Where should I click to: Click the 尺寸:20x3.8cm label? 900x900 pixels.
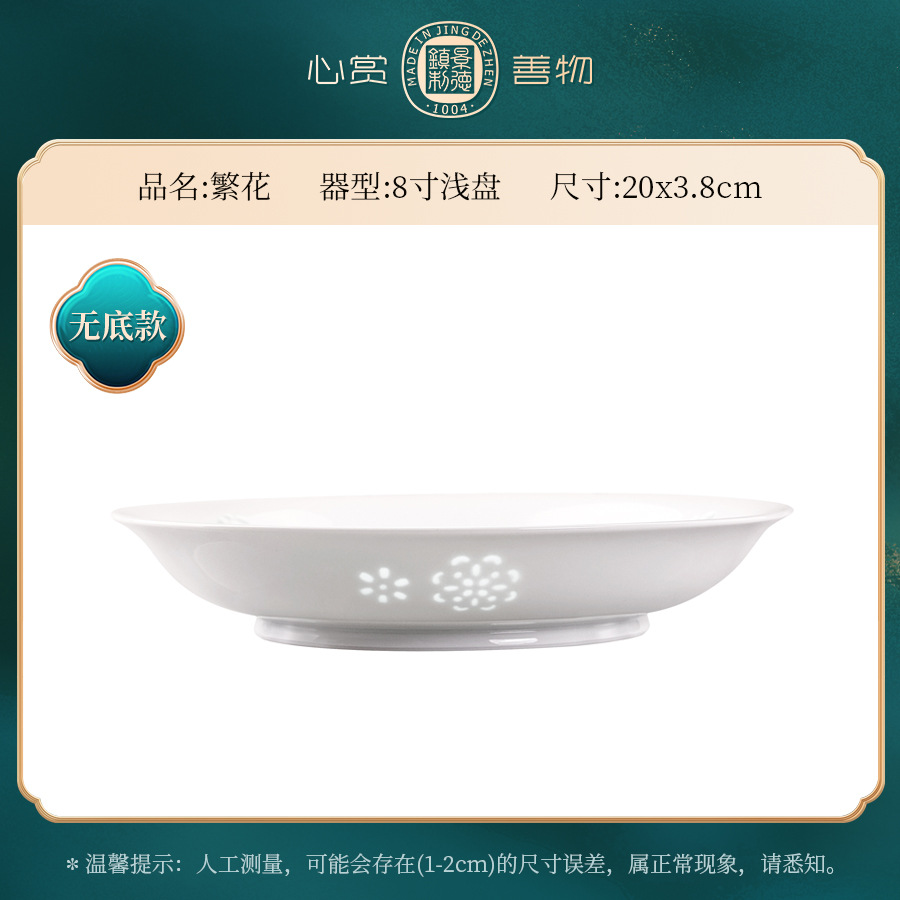tap(655, 187)
